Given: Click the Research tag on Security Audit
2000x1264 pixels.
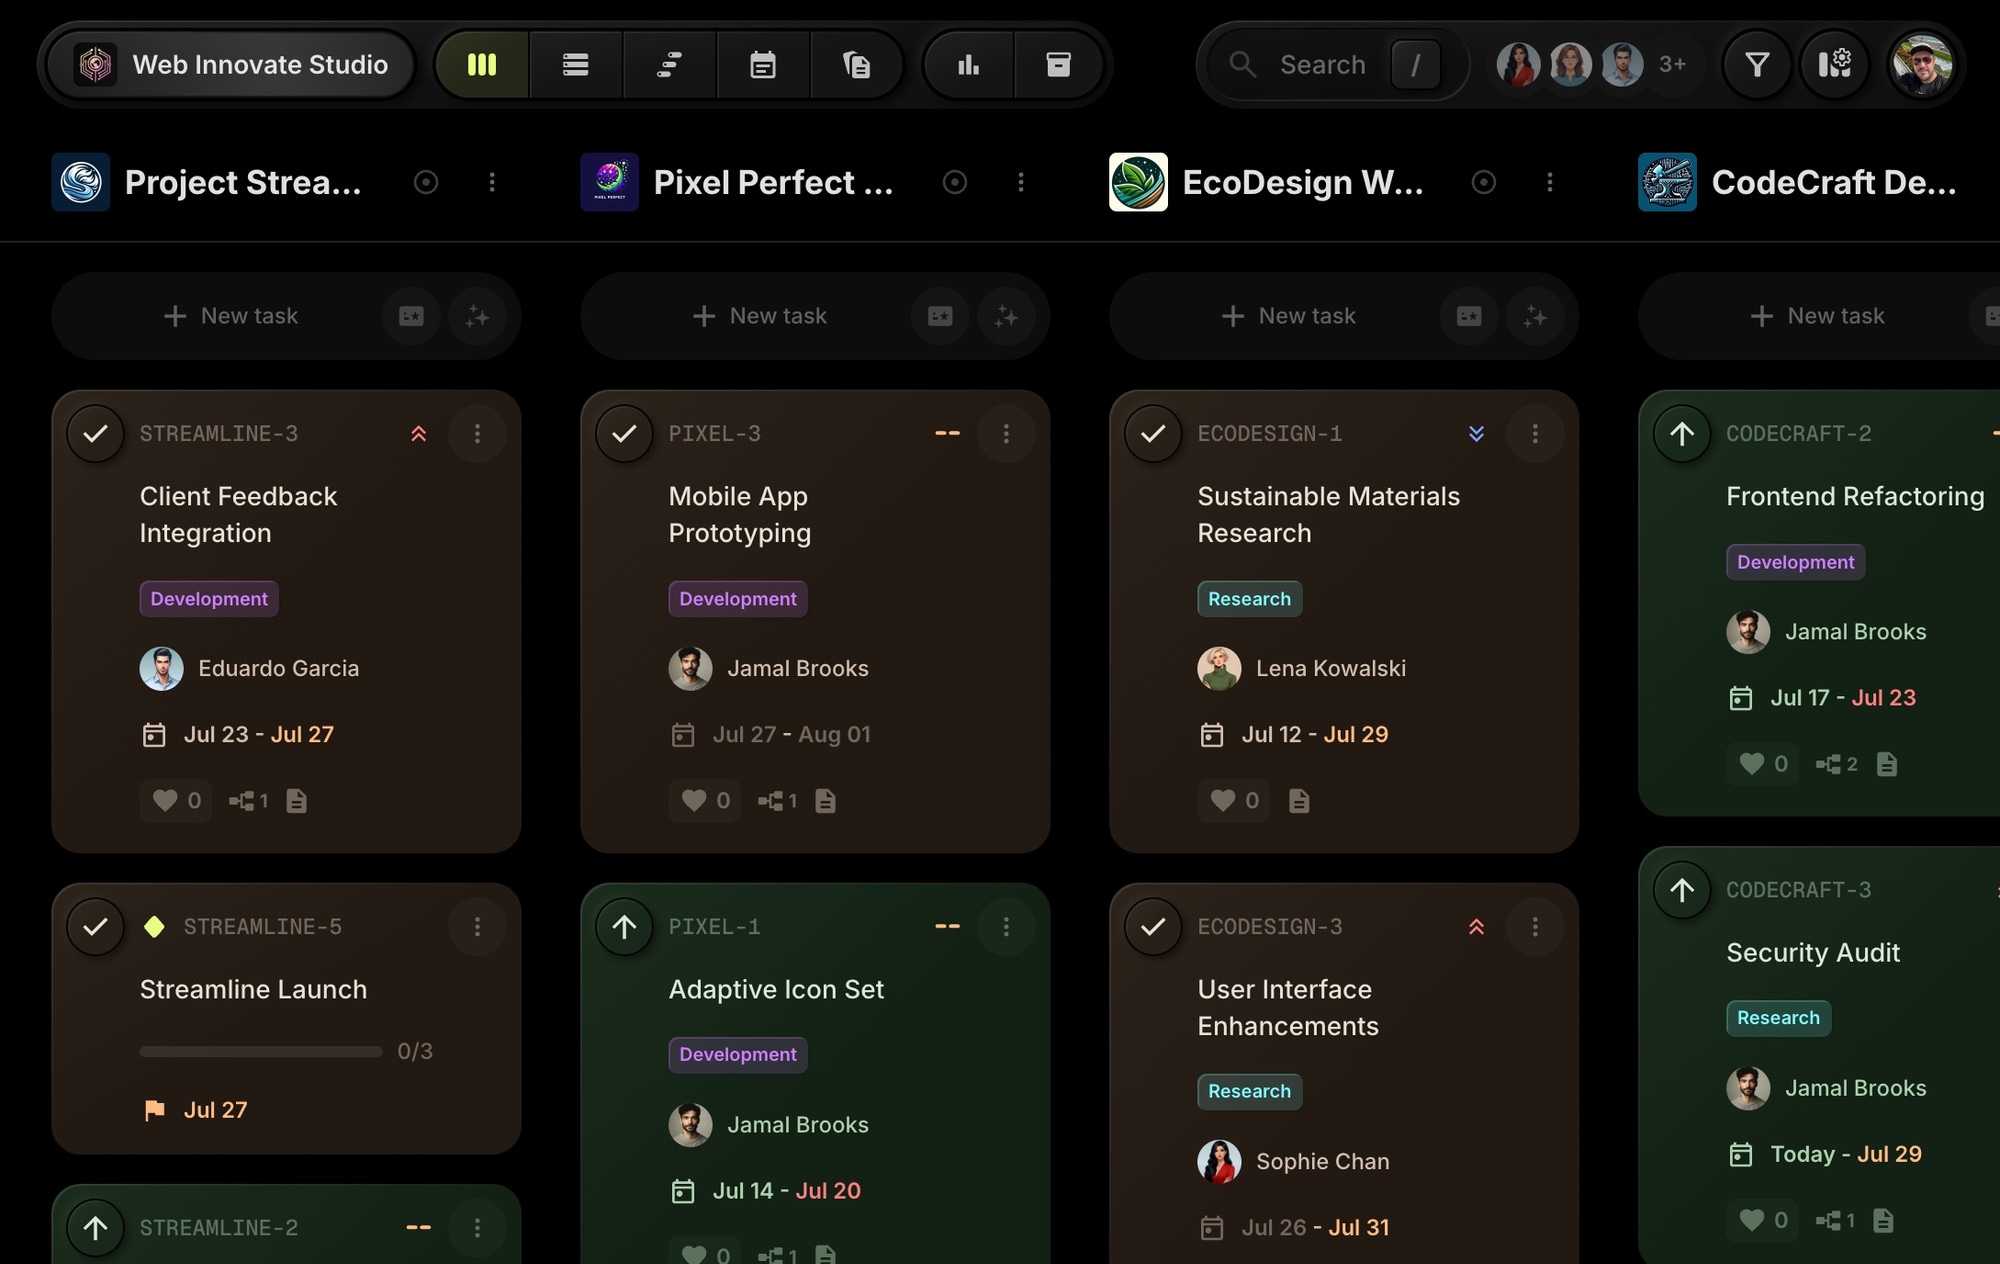Looking at the screenshot, I should [1778, 1018].
